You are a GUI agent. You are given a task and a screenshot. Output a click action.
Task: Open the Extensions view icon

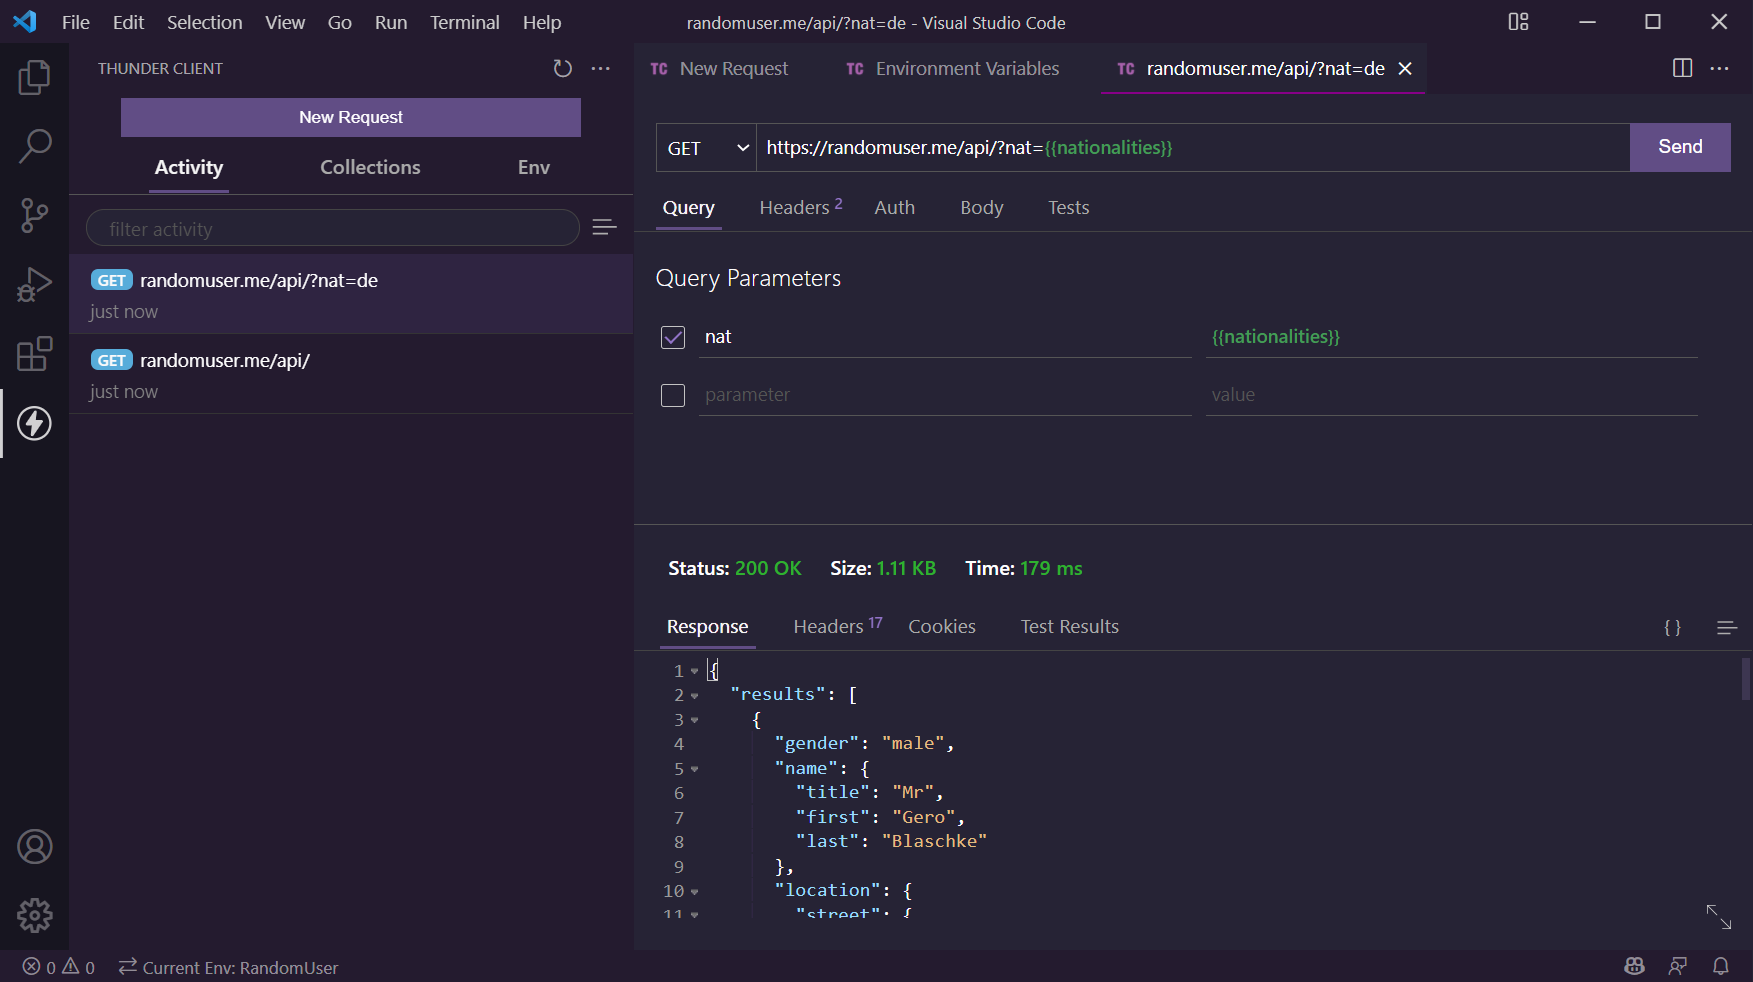coord(34,354)
